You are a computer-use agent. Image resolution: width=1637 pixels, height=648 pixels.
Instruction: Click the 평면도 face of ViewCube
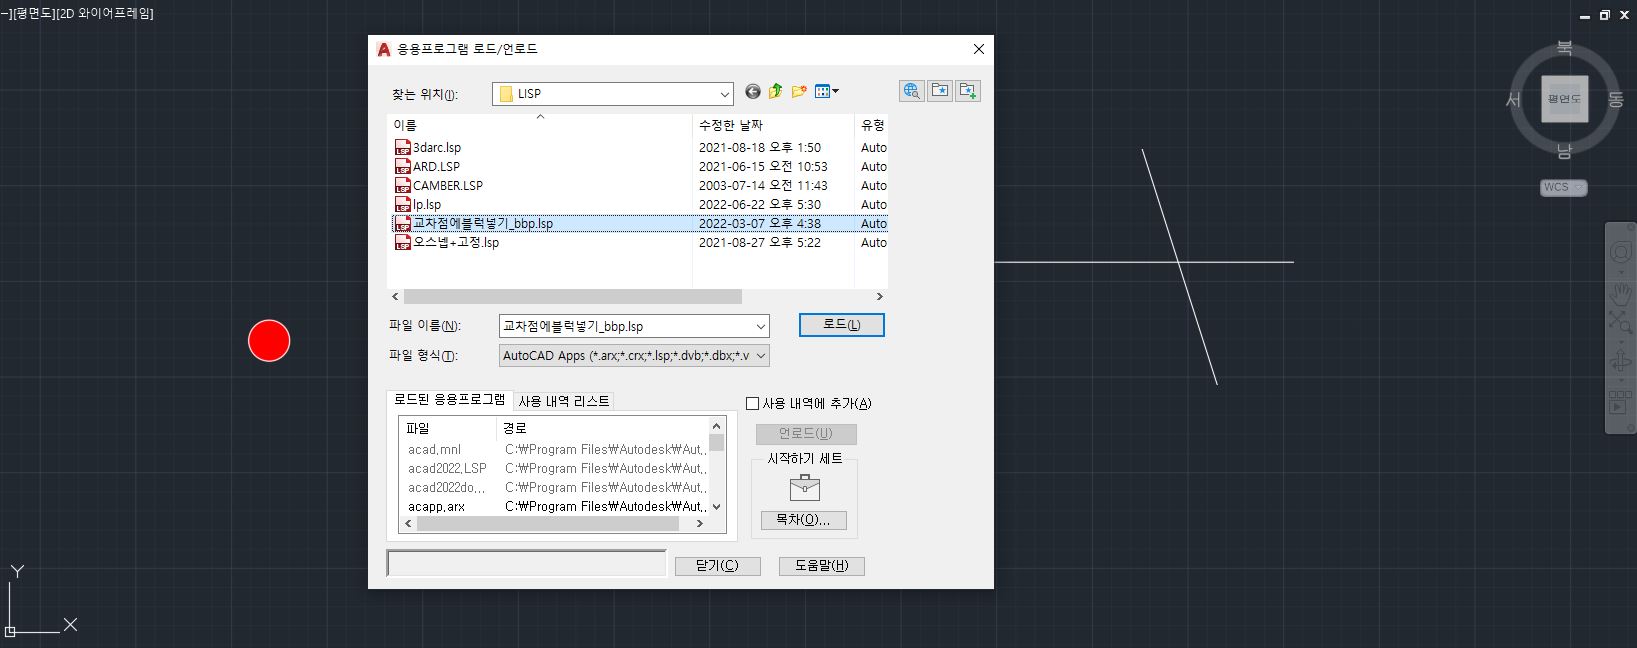1564,99
